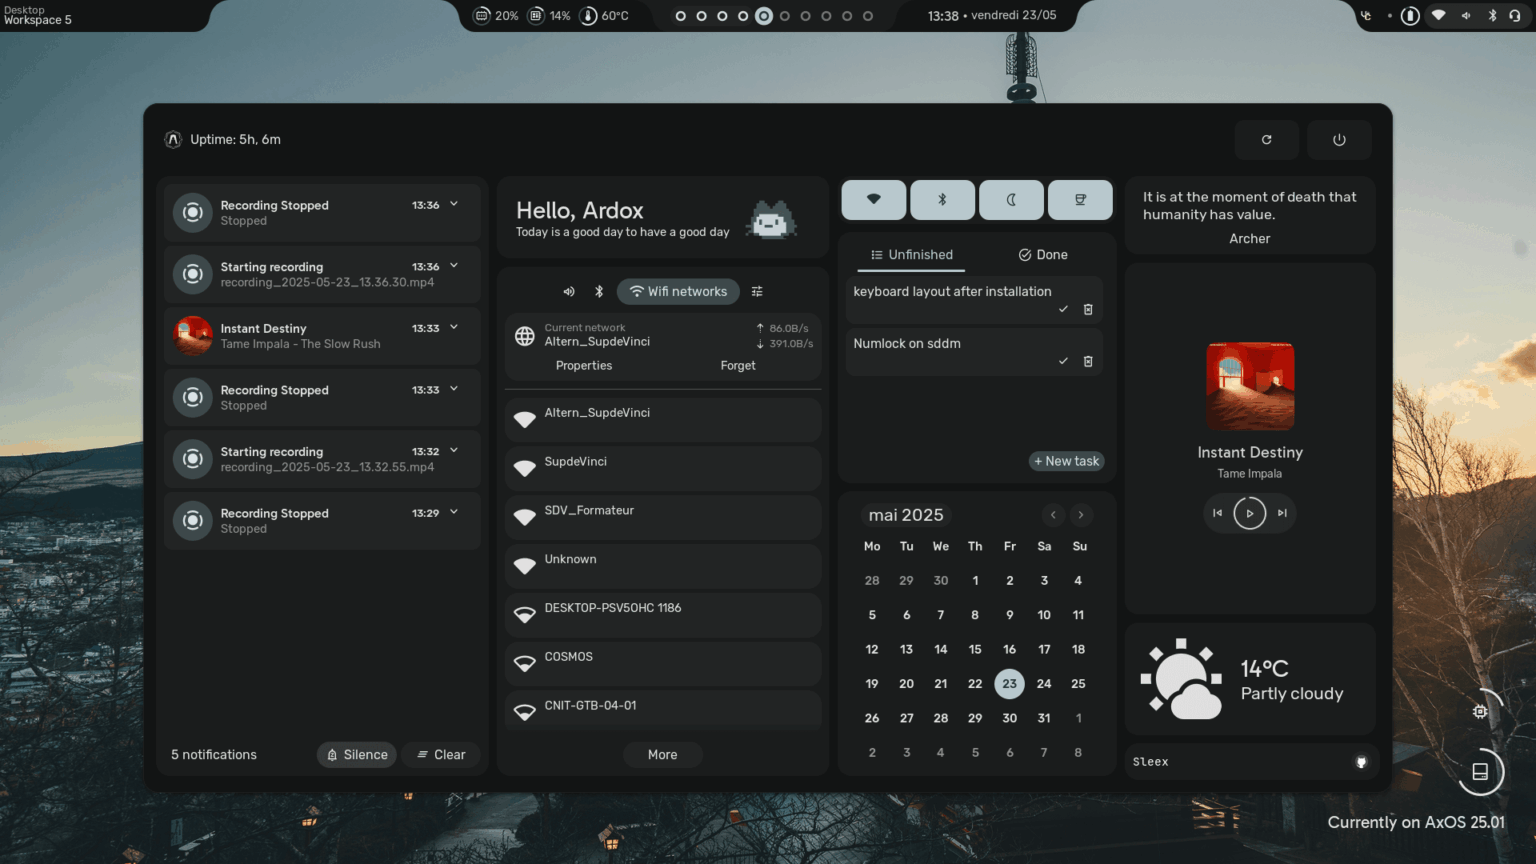1536x864 pixels.
Task: Check off 'keyboard layout after installation'
Action: coord(1063,309)
